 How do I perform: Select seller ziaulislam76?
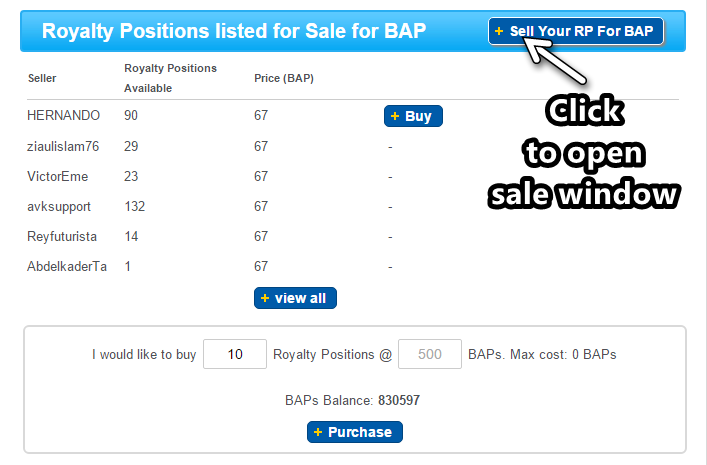click(63, 146)
